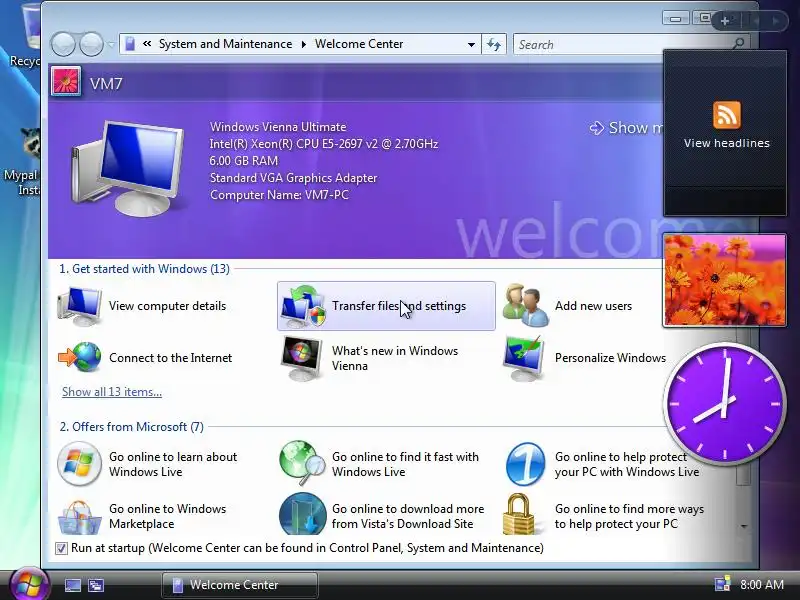800x600 pixels.
Task: Click the VM7 user account picture
Action: point(66,82)
